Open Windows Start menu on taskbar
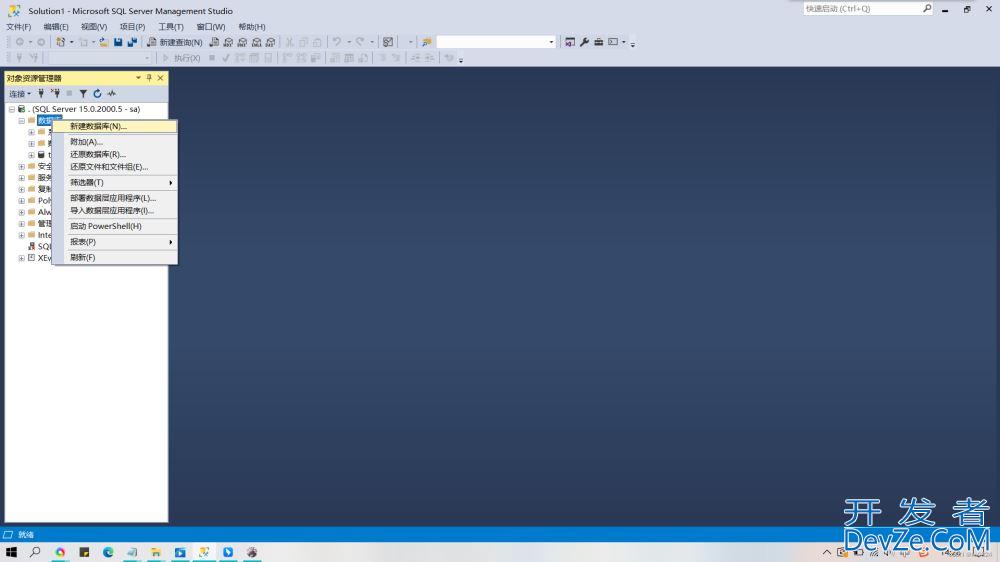1000x562 pixels. [11, 552]
